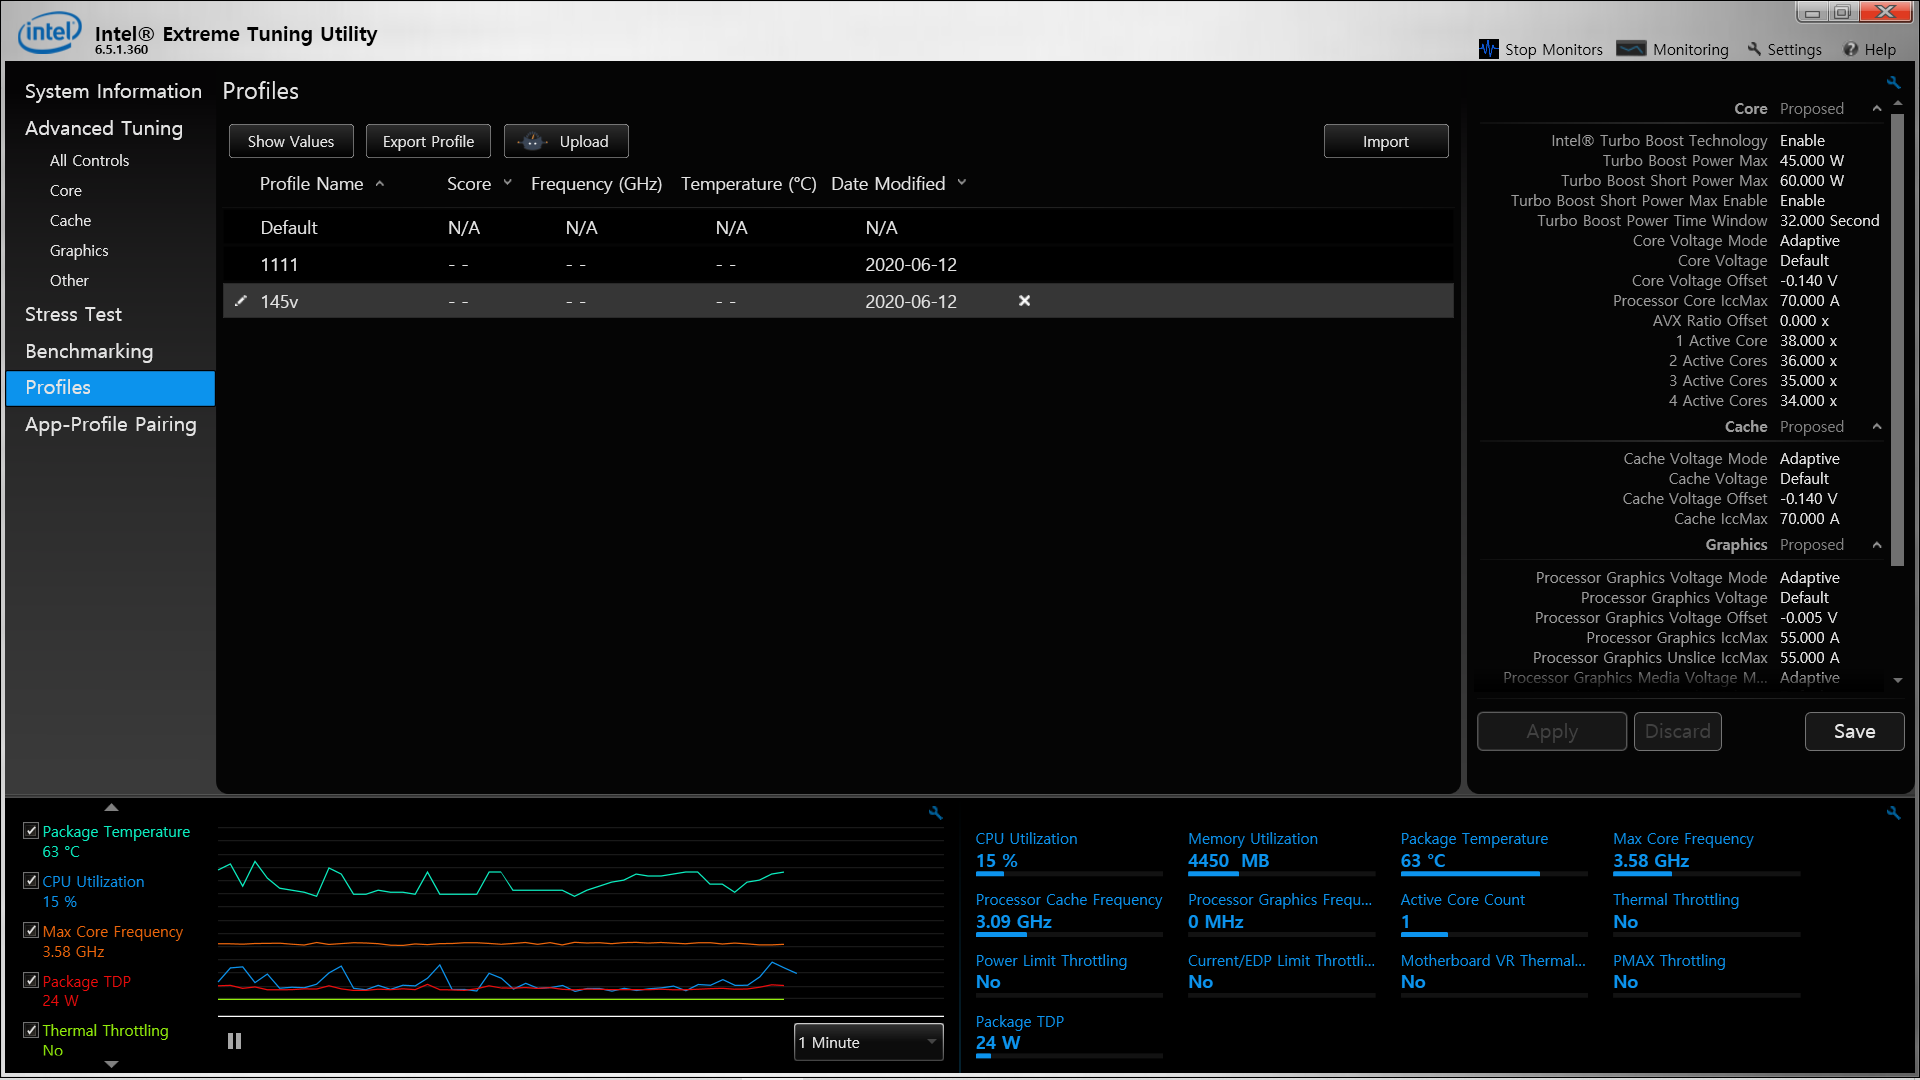Collapse the Core proposed section
The height and width of the screenshot is (1080, 1920).
[1877, 109]
